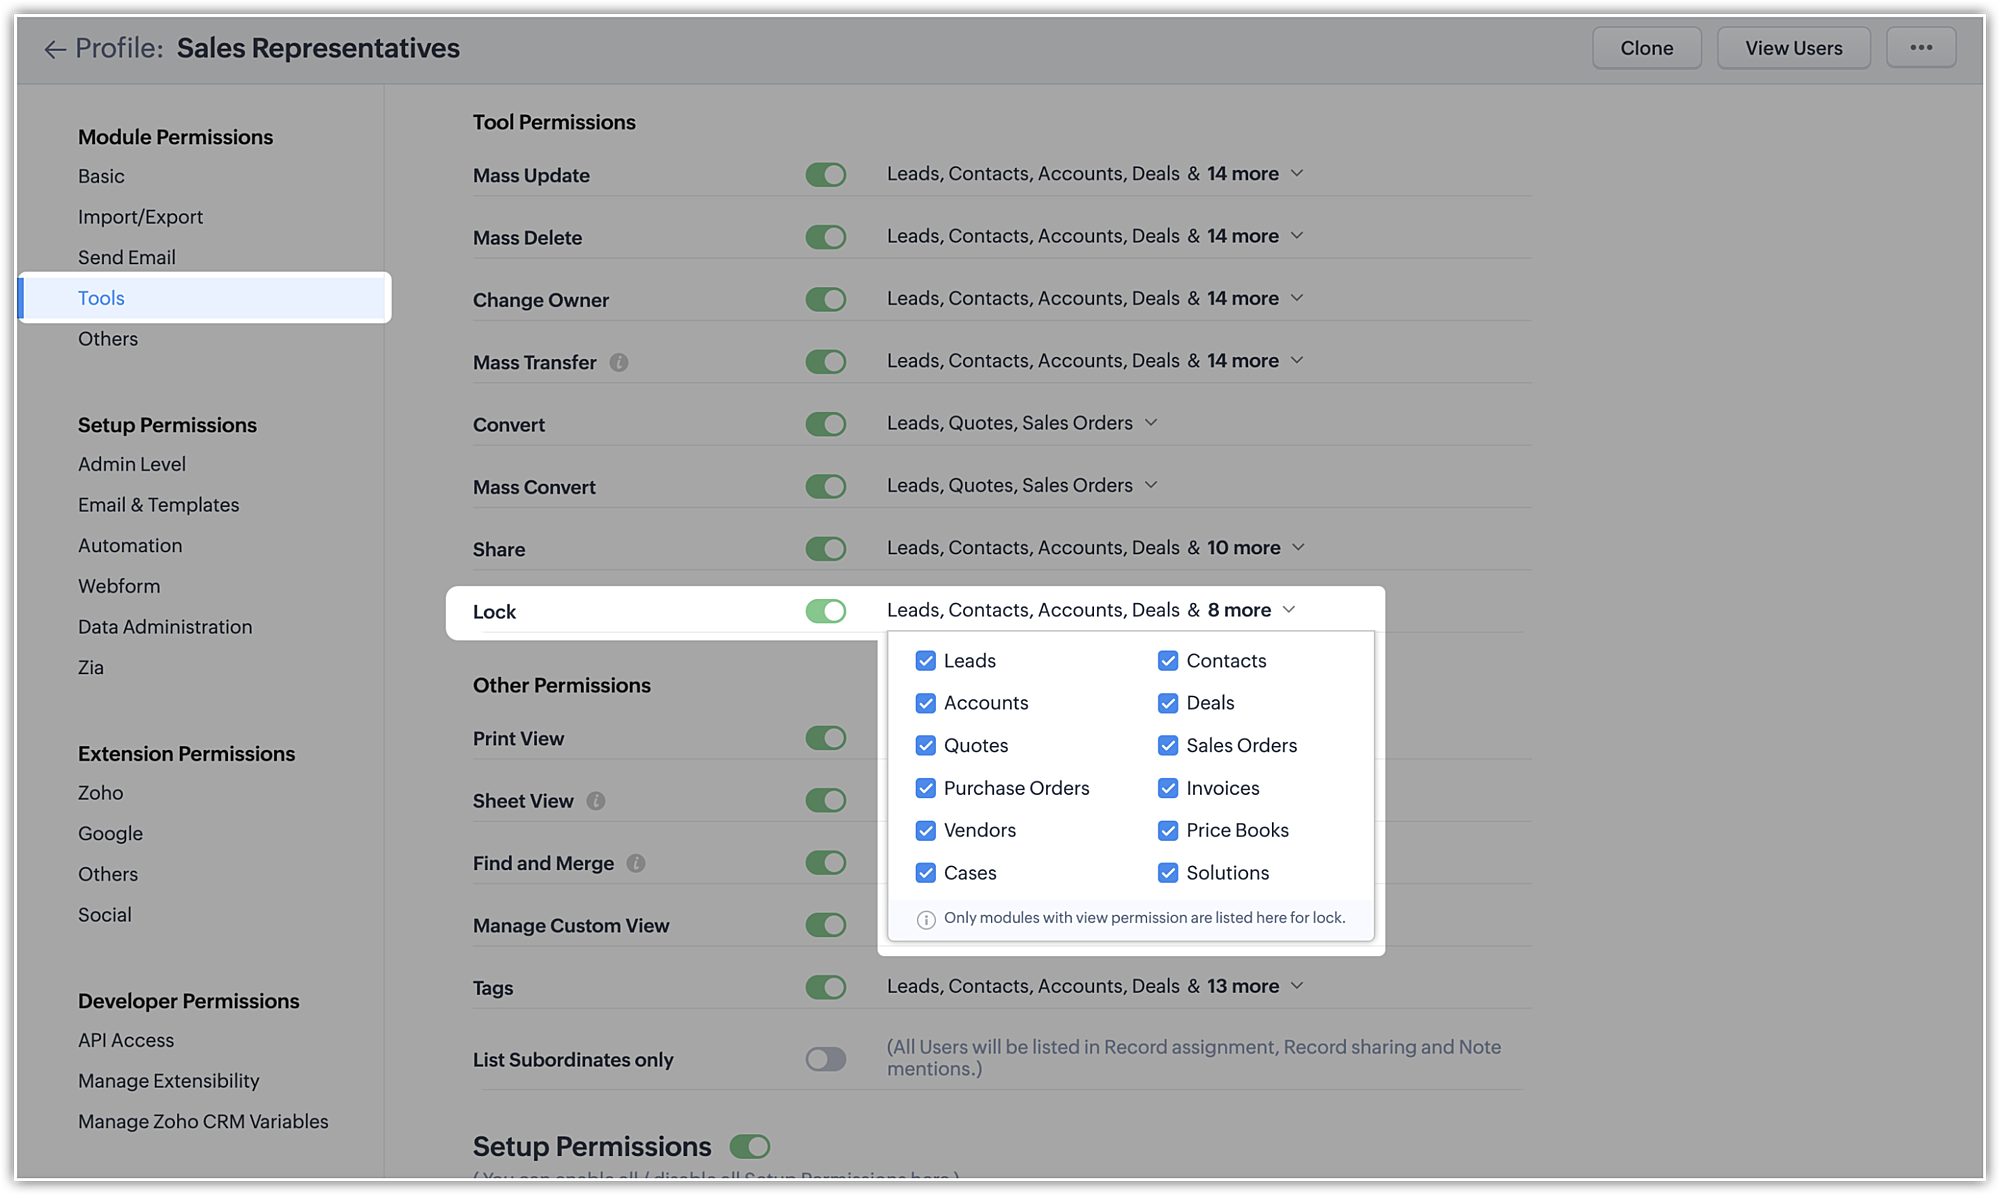Viewport: 2000px width, 1195px height.
Task: Click the Find and Merge info icon
Action: [x=636, y=863]
